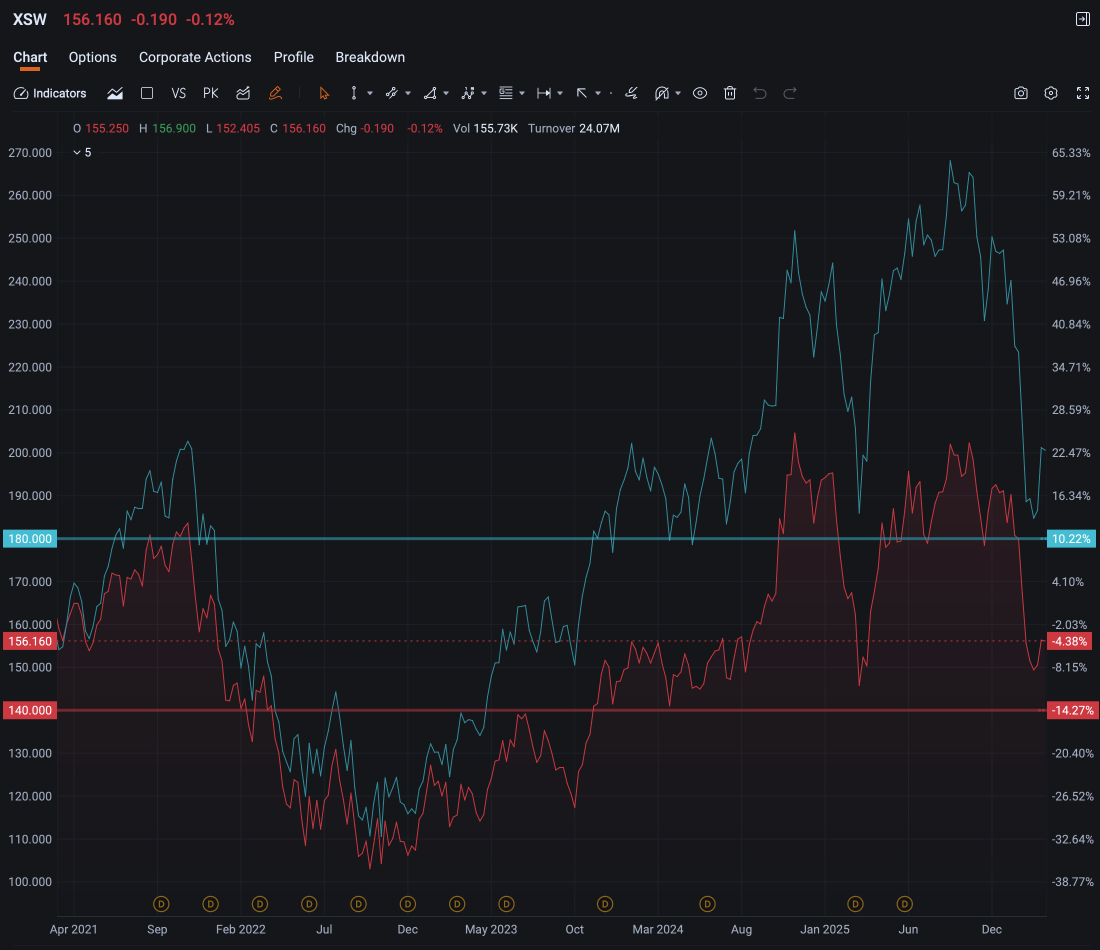Click the VS compare icon
The image size is (1100, 950).
[179, 93]
